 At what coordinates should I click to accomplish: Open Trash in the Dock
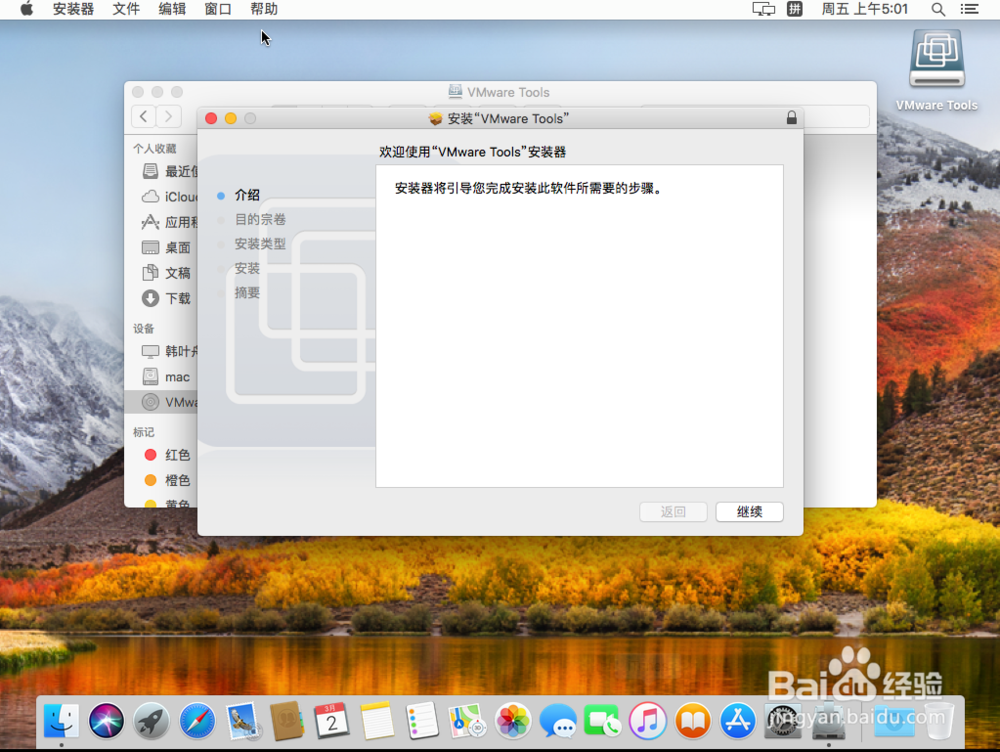click(x=938, y=721)
